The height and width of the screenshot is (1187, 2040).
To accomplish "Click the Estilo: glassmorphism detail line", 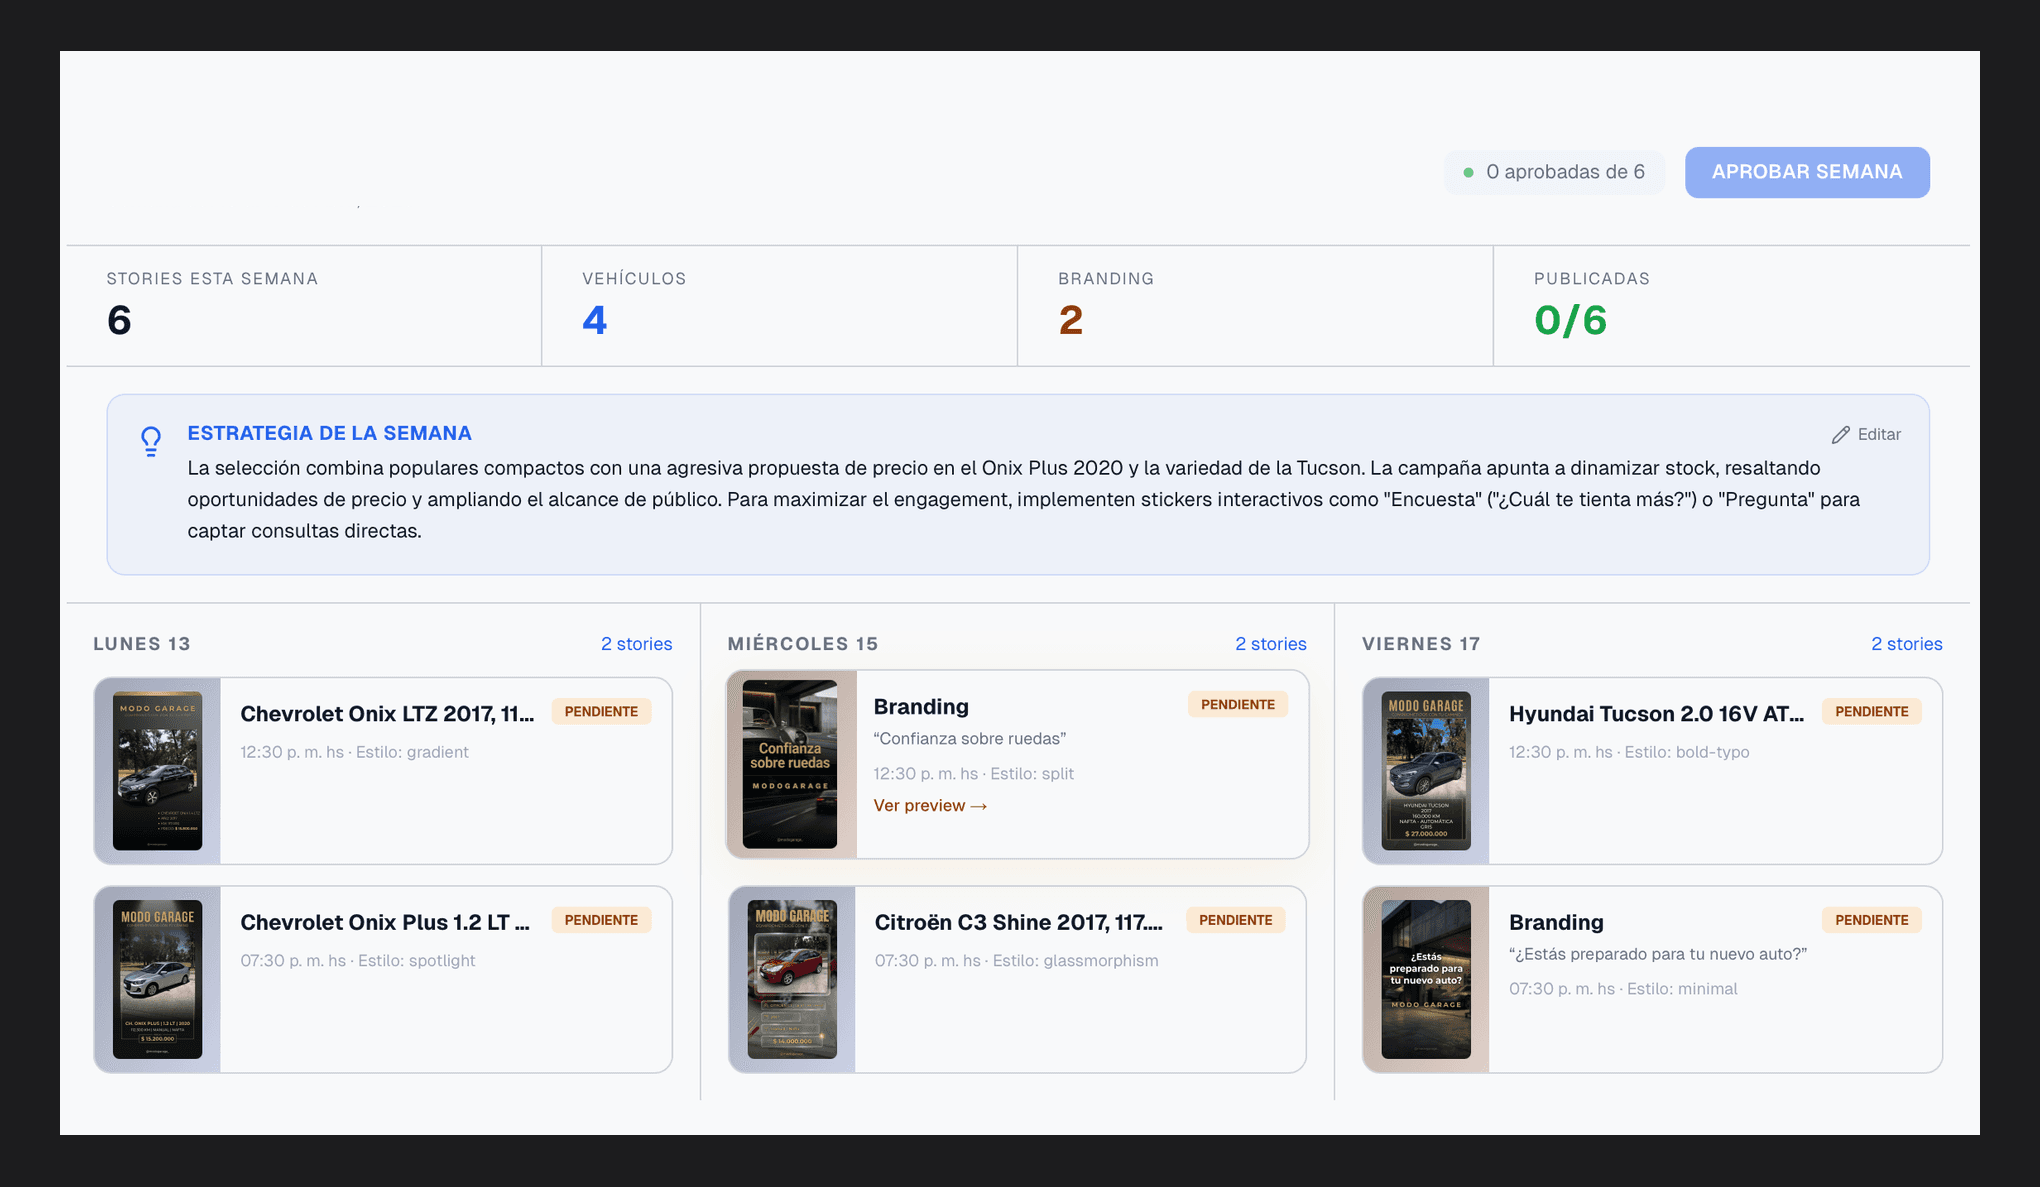I will (1017, 961).
